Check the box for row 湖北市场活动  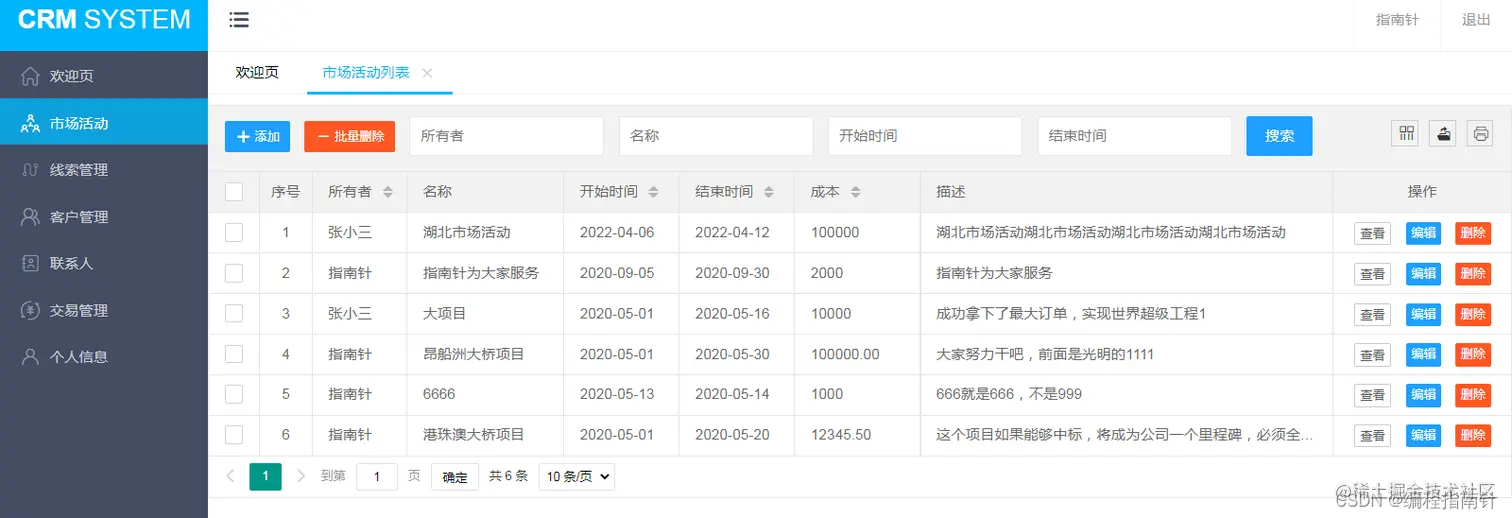click(234, 232)
